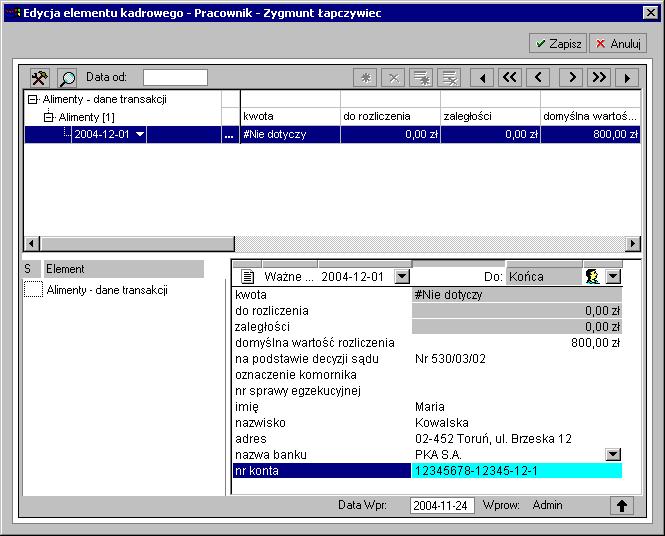Image resolution: width=665 pixels, height=536 pixels.
Task: Click the domyślna wartość rozliczenia 800,00 zł value
Action: coord(595,343)
